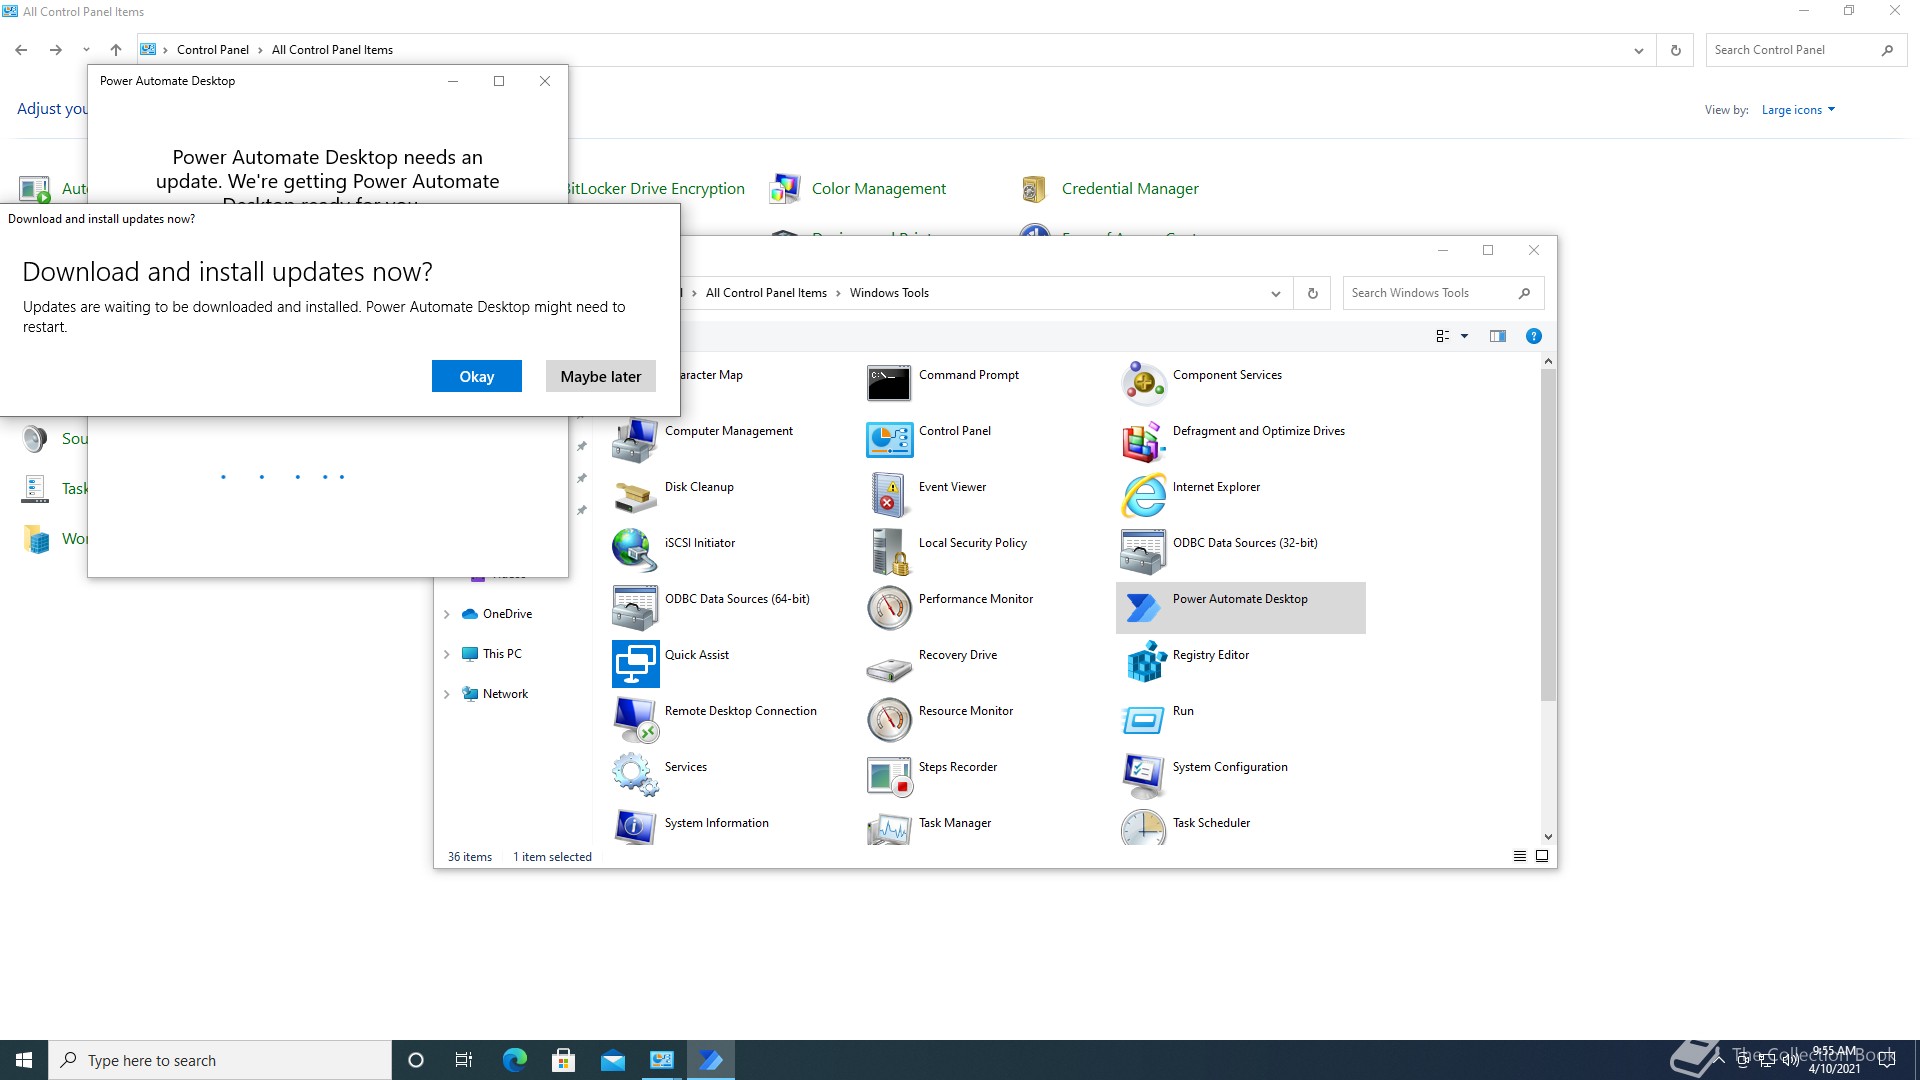Open the Performance Monitor icon

click(888, 607)
